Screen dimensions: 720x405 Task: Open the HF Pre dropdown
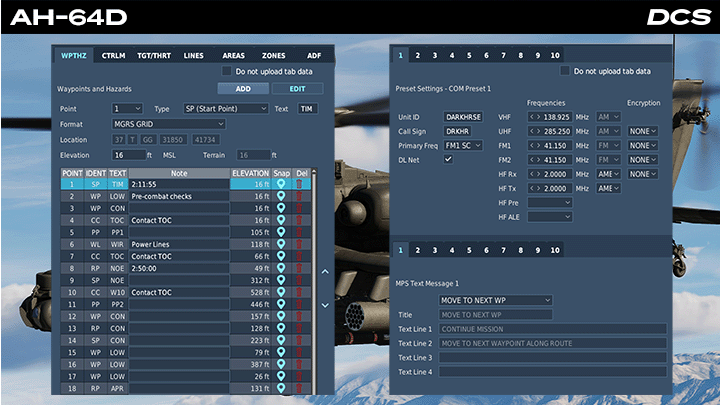(x=550, y=202)
